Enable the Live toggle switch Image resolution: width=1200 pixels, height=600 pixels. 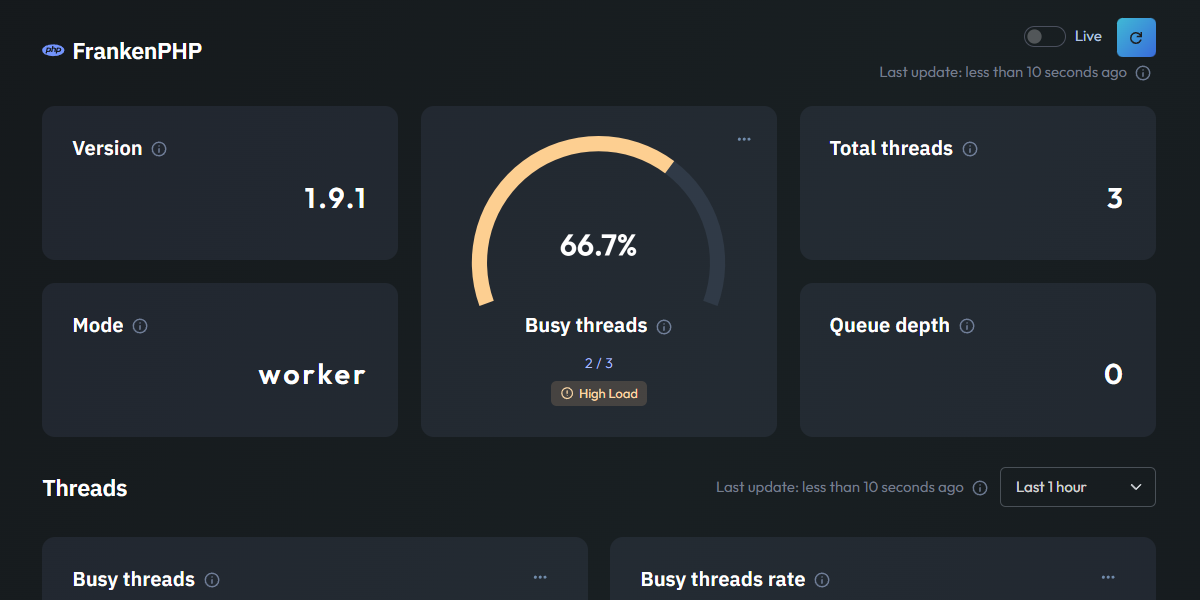[1044, 37]
